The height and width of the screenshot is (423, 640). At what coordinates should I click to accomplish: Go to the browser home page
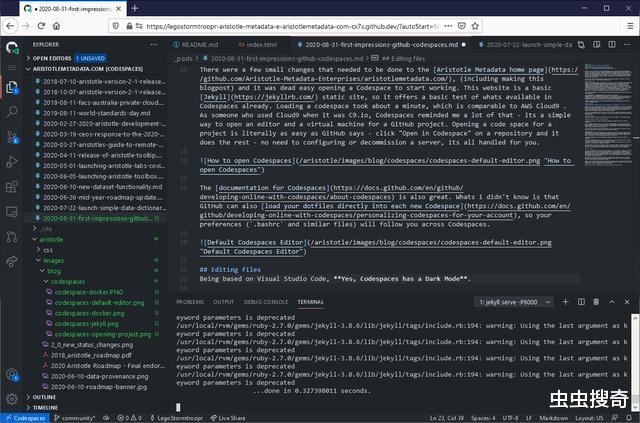(56, 26)
